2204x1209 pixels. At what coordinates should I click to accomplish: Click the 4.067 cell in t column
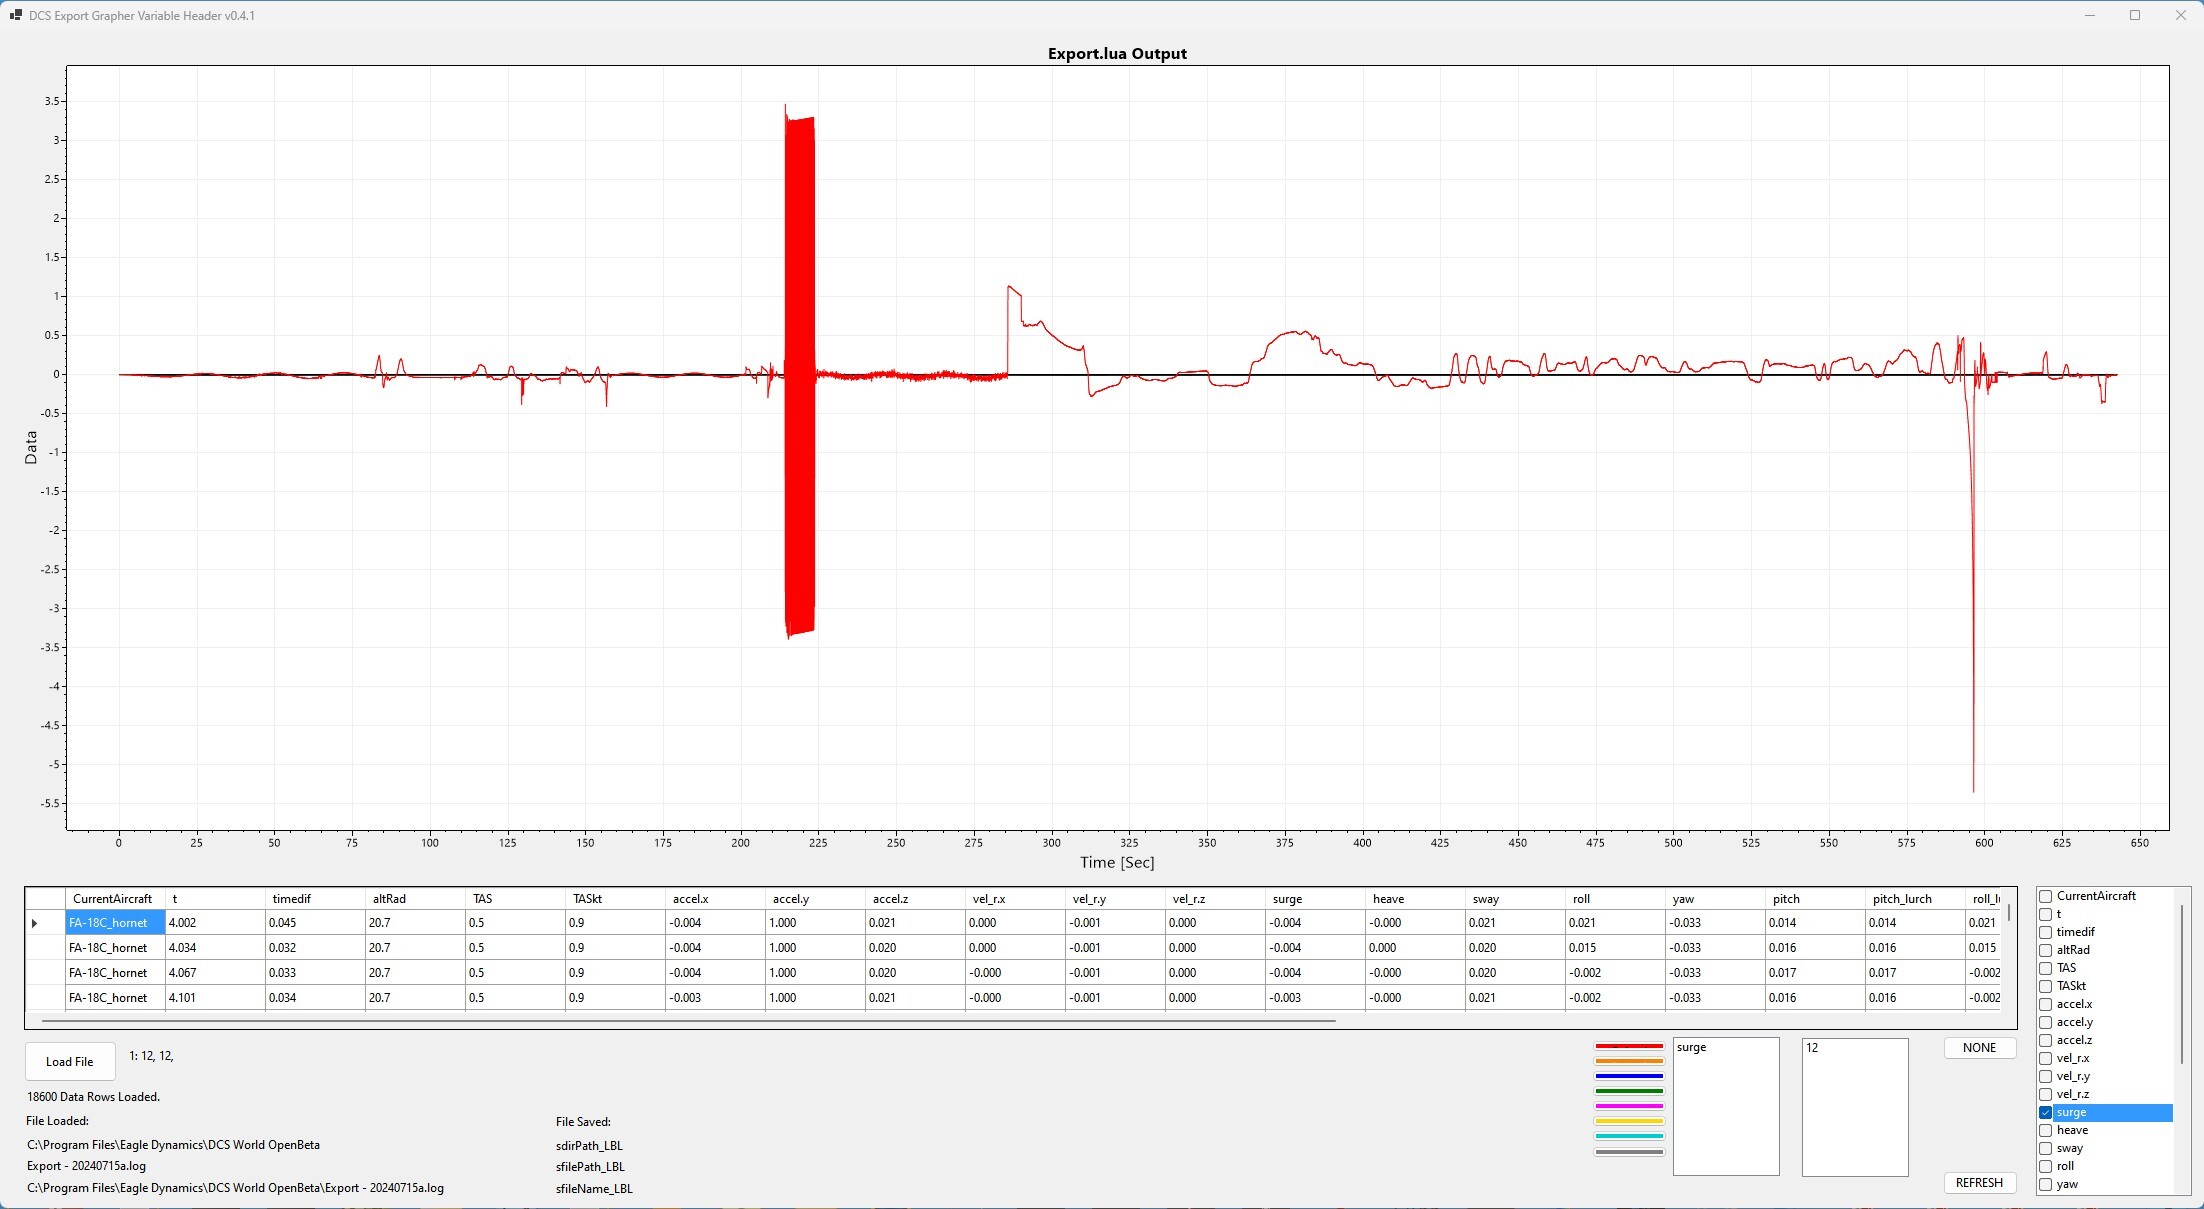pyautogui.click(x=215, y=973)
